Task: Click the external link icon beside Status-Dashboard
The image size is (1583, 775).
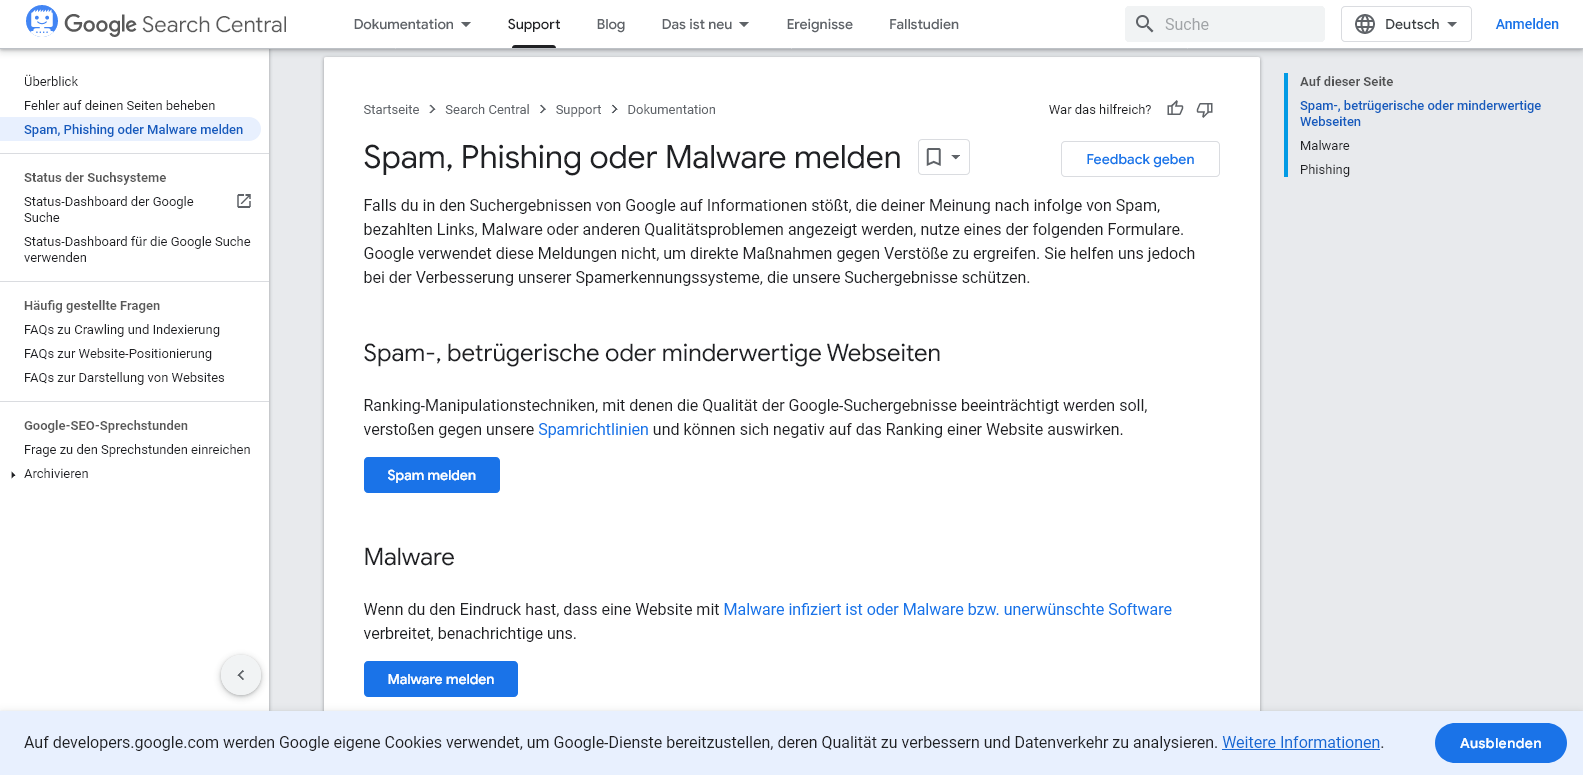Action: coord(244,201)
